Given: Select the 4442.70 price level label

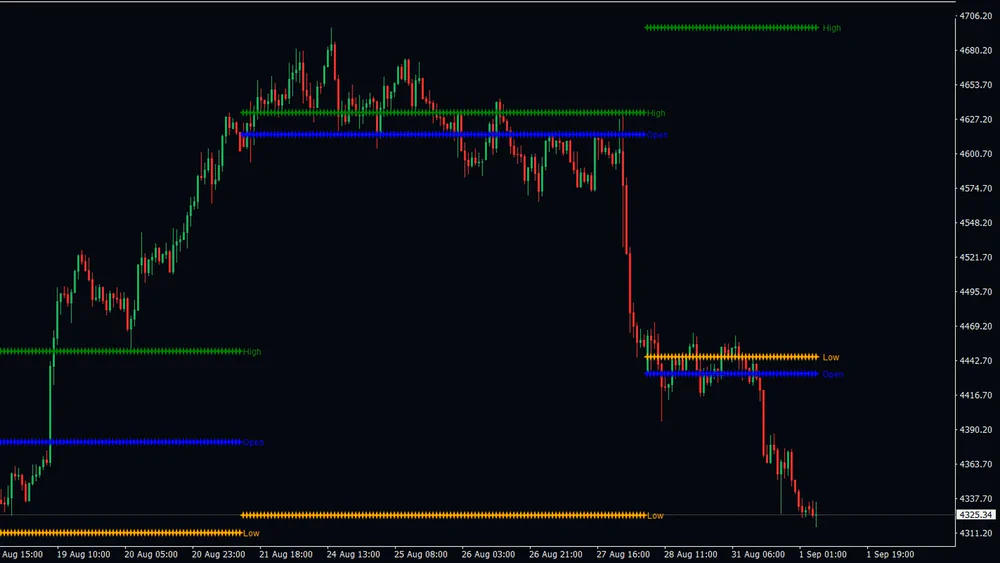Looking at the screenshot, I should pyautogui.click(x=976, y=360).
